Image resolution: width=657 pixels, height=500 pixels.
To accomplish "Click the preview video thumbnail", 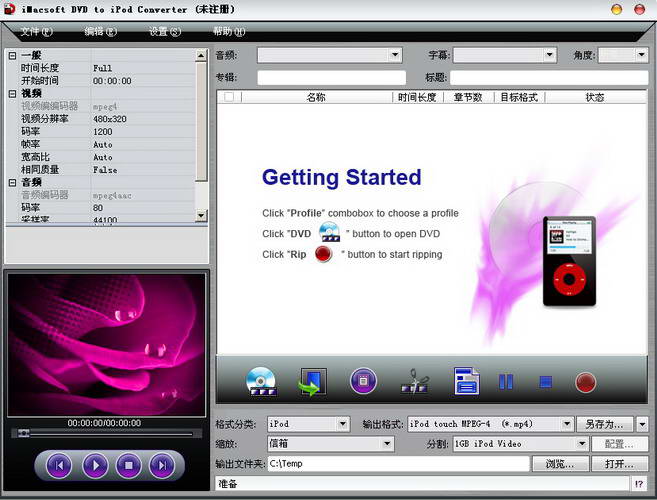I will [x=106, y=345].
